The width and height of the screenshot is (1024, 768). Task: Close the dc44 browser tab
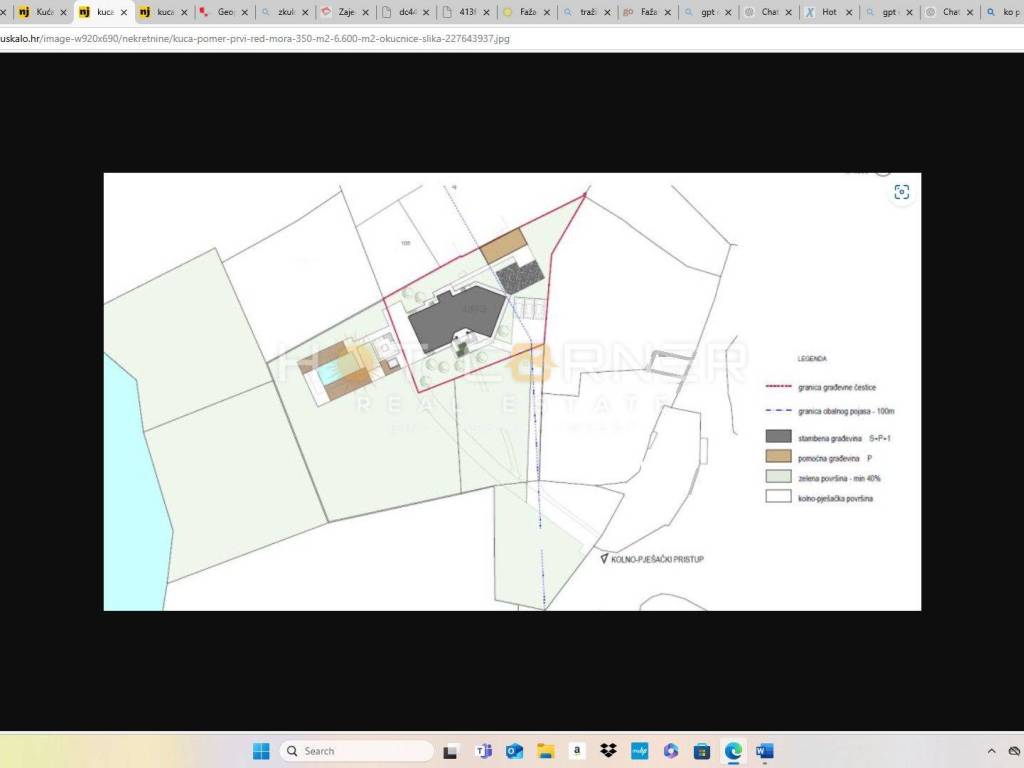click(425, 13)
